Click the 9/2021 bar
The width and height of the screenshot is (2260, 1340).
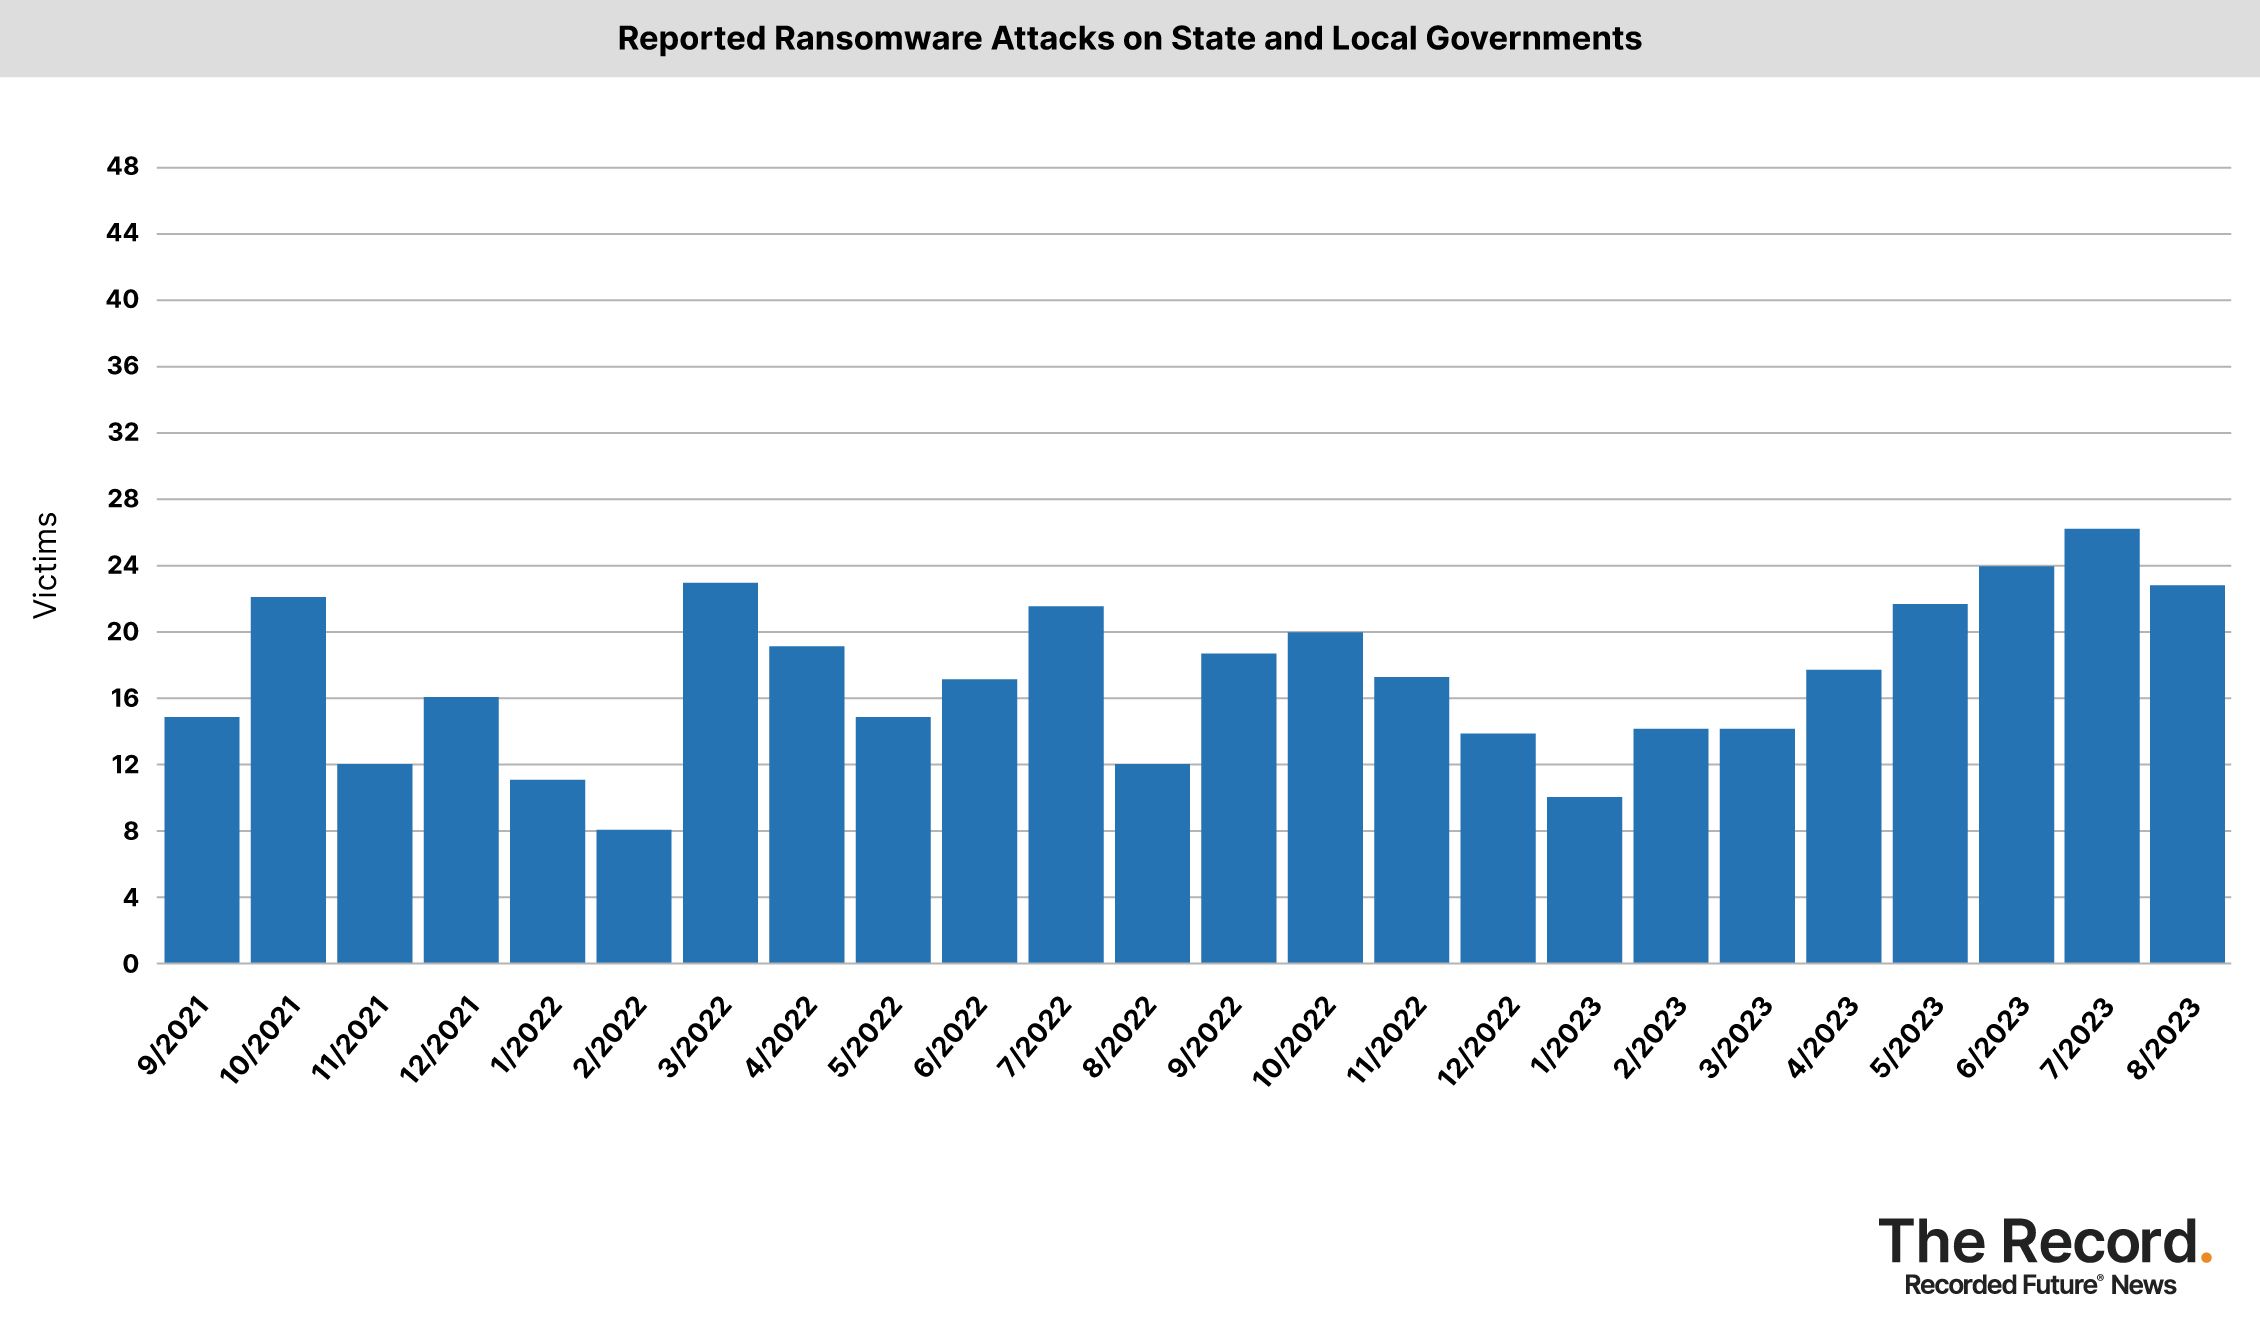tap(202, 840)
